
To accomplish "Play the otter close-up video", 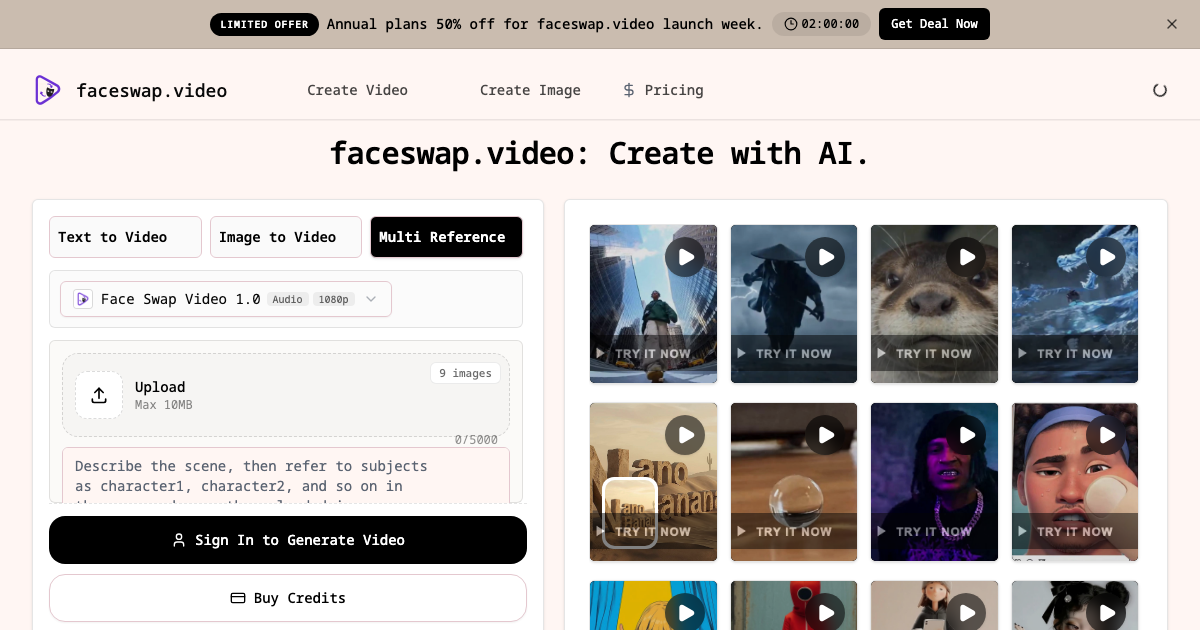I will pyautogui.click(x=966, y=257).
